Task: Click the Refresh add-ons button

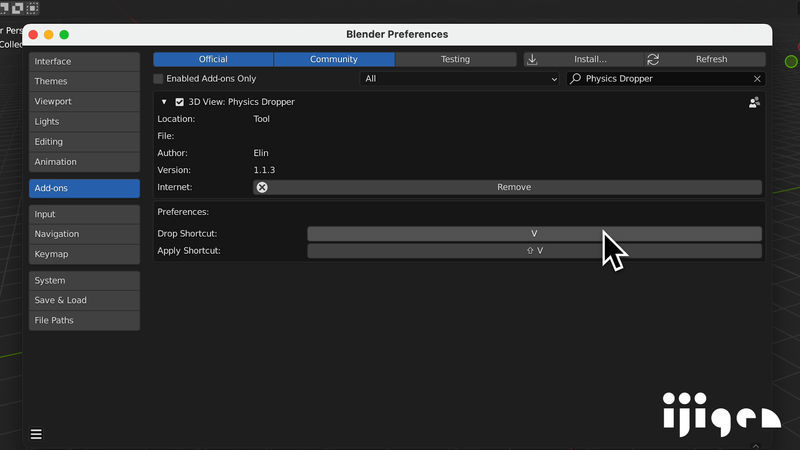Action: 705,59
